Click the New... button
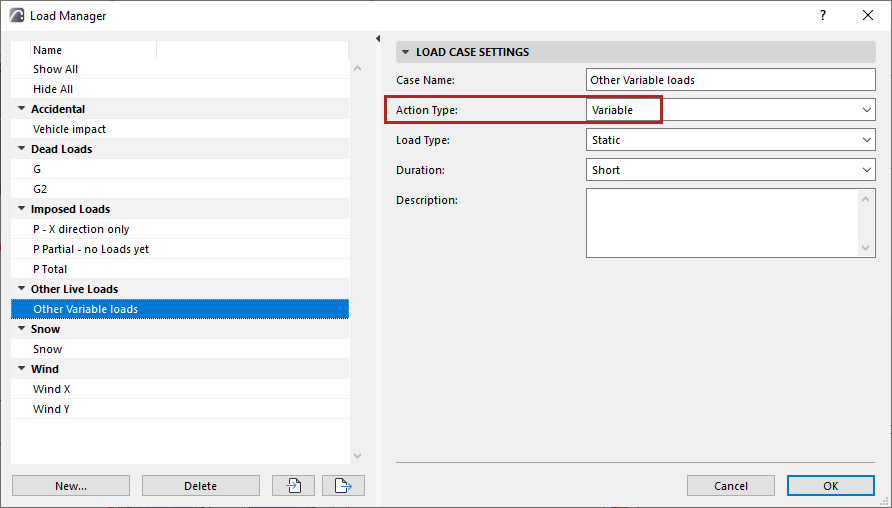Viewport: 892px width, 508px height. pos(71,486)
